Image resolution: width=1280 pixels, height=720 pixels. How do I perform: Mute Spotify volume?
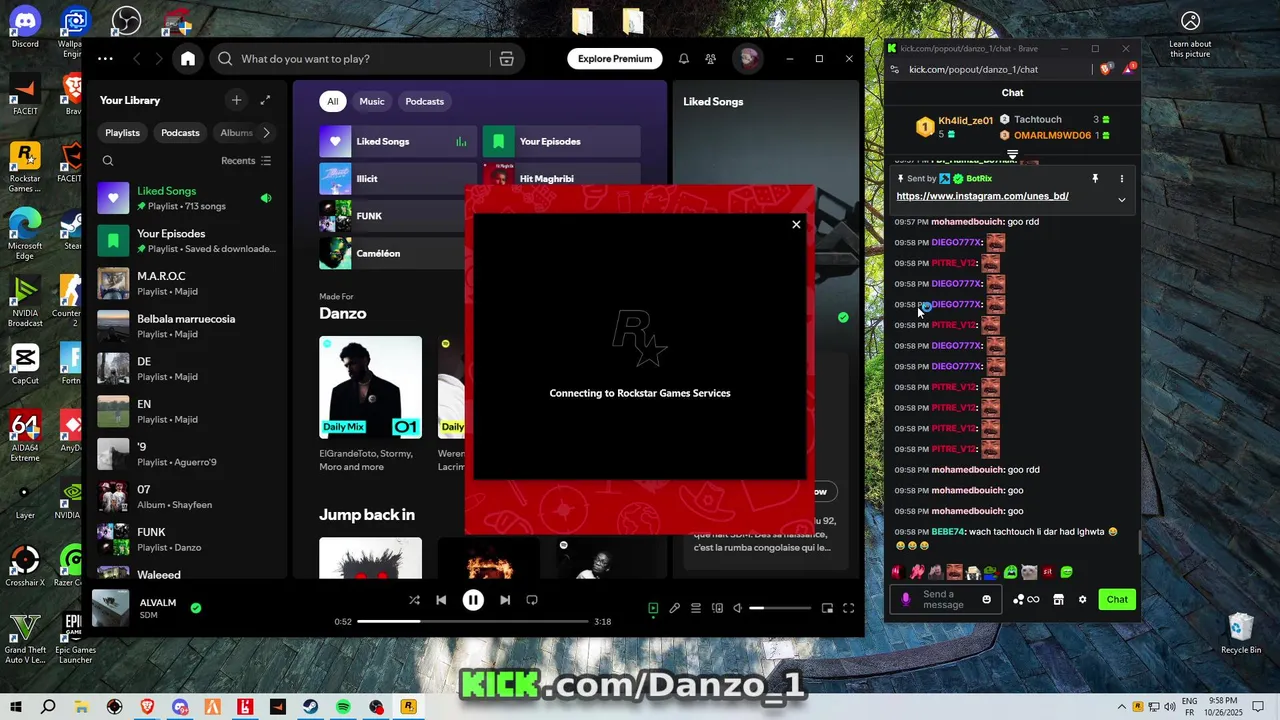(738, 608)
